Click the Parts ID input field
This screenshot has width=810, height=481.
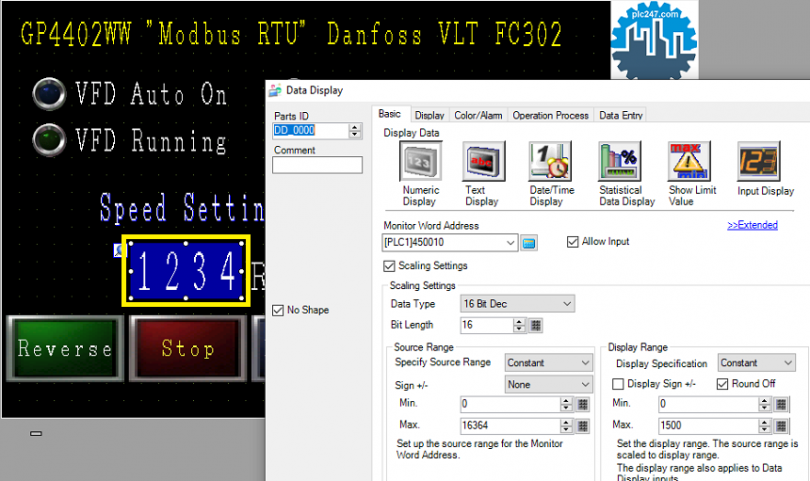click(x=310, y=130)
